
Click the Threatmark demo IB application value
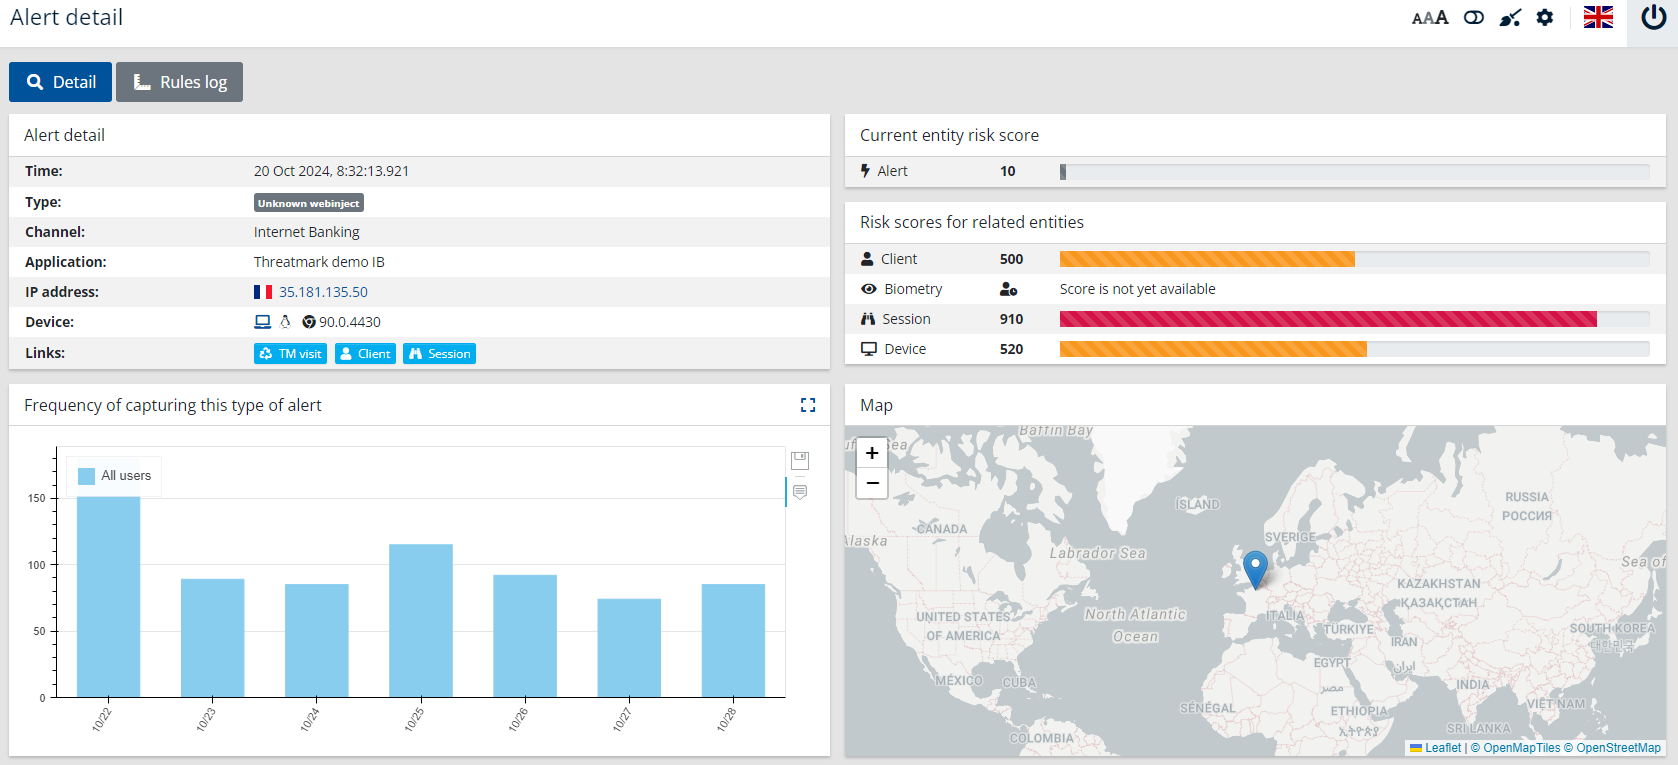(319, 262)
